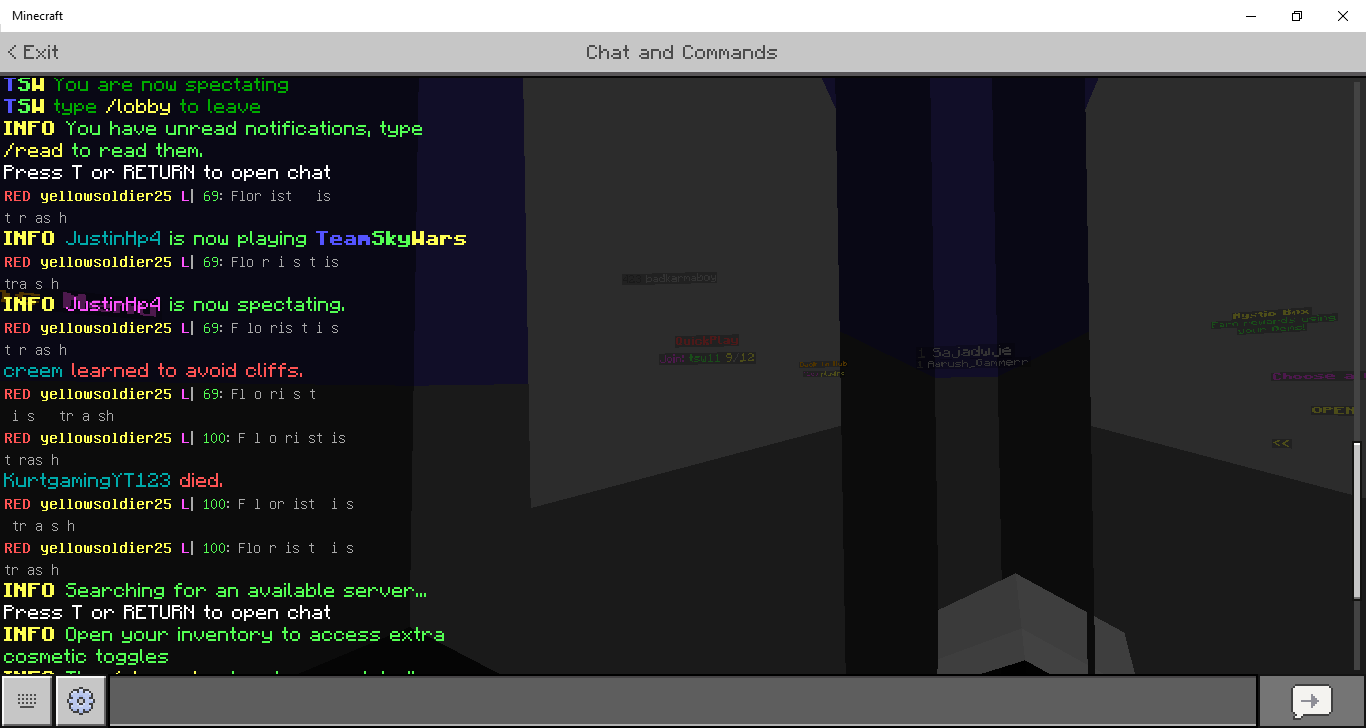Image resolution: width=1366 pixels, height=728 pixels.
Task: Go back using the Exit arrow
Action: point(33,52)
